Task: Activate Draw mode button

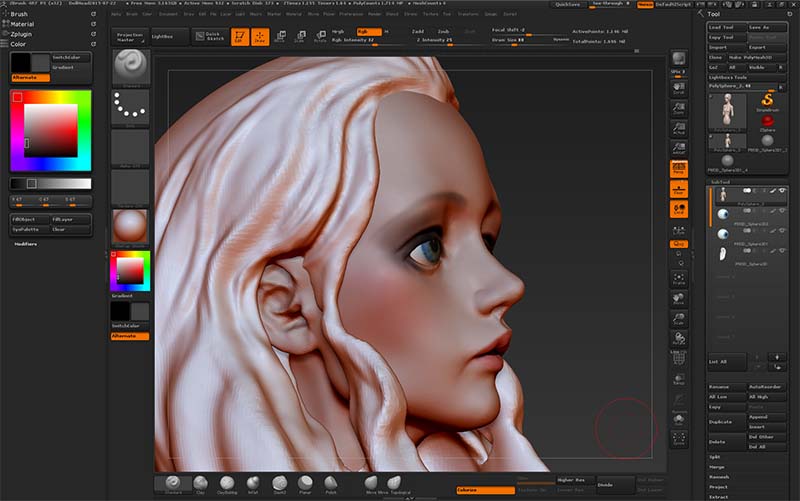Action: click(x=260, y=37)
